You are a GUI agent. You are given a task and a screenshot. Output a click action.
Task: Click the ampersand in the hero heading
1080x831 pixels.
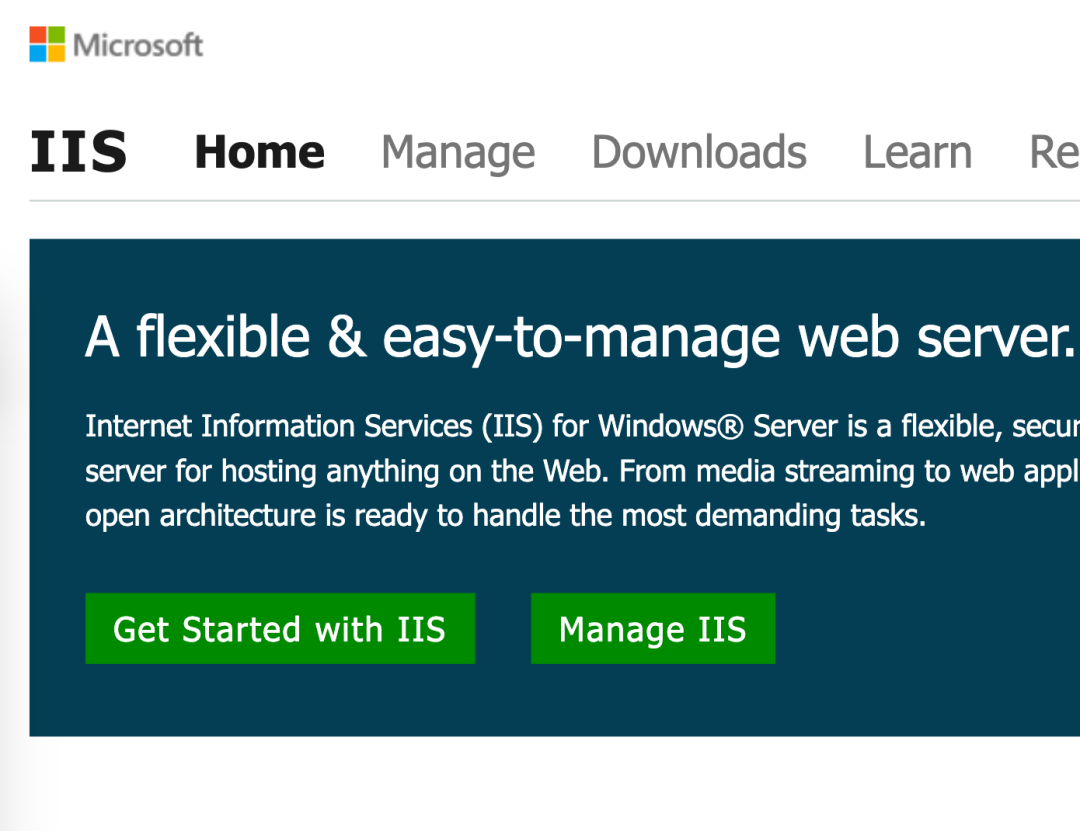[x=346, y=336]
